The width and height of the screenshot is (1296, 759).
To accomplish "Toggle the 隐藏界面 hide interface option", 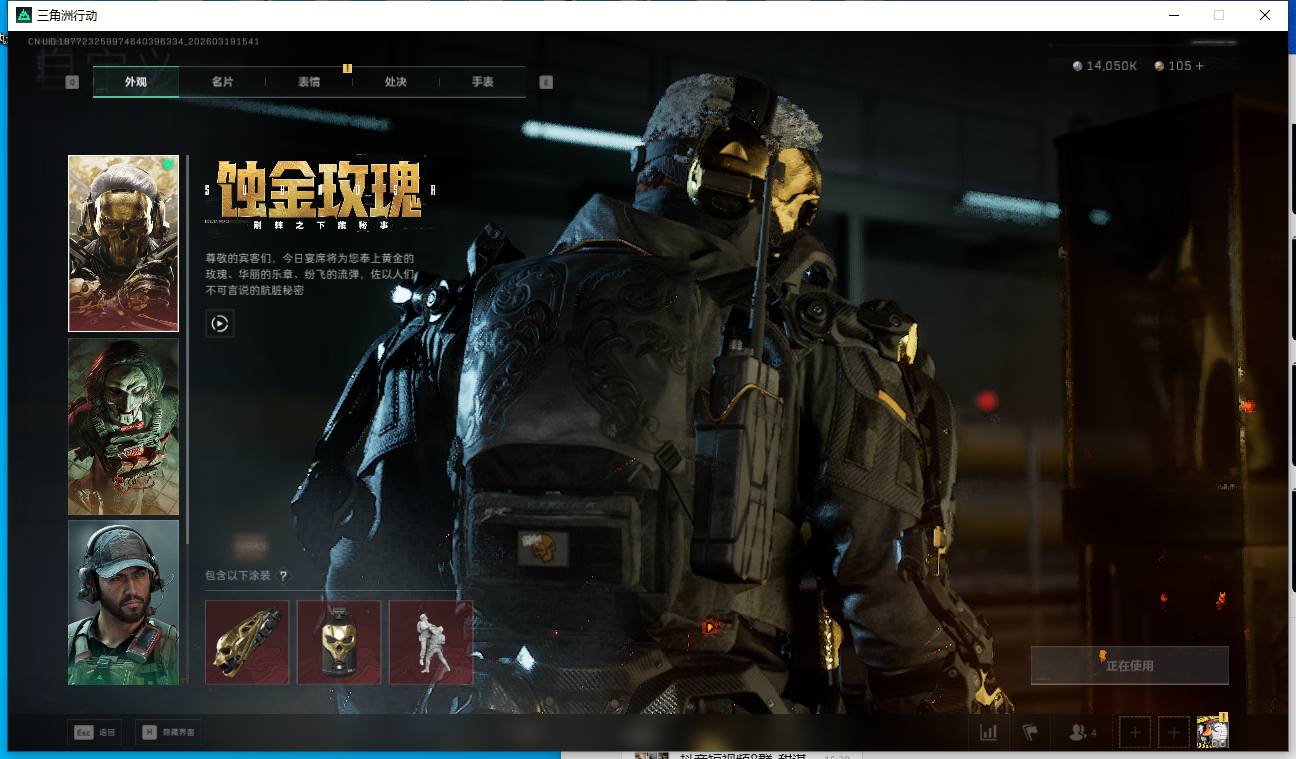I will (168, 733).
